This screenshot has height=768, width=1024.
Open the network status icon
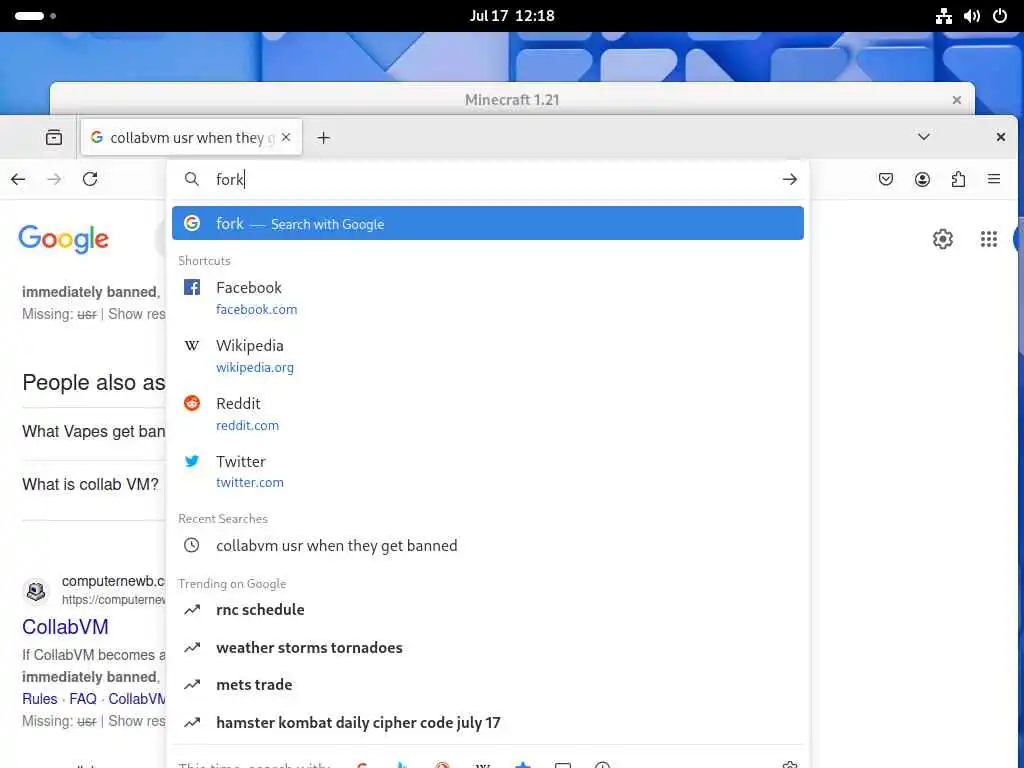[x=944, y=16]
